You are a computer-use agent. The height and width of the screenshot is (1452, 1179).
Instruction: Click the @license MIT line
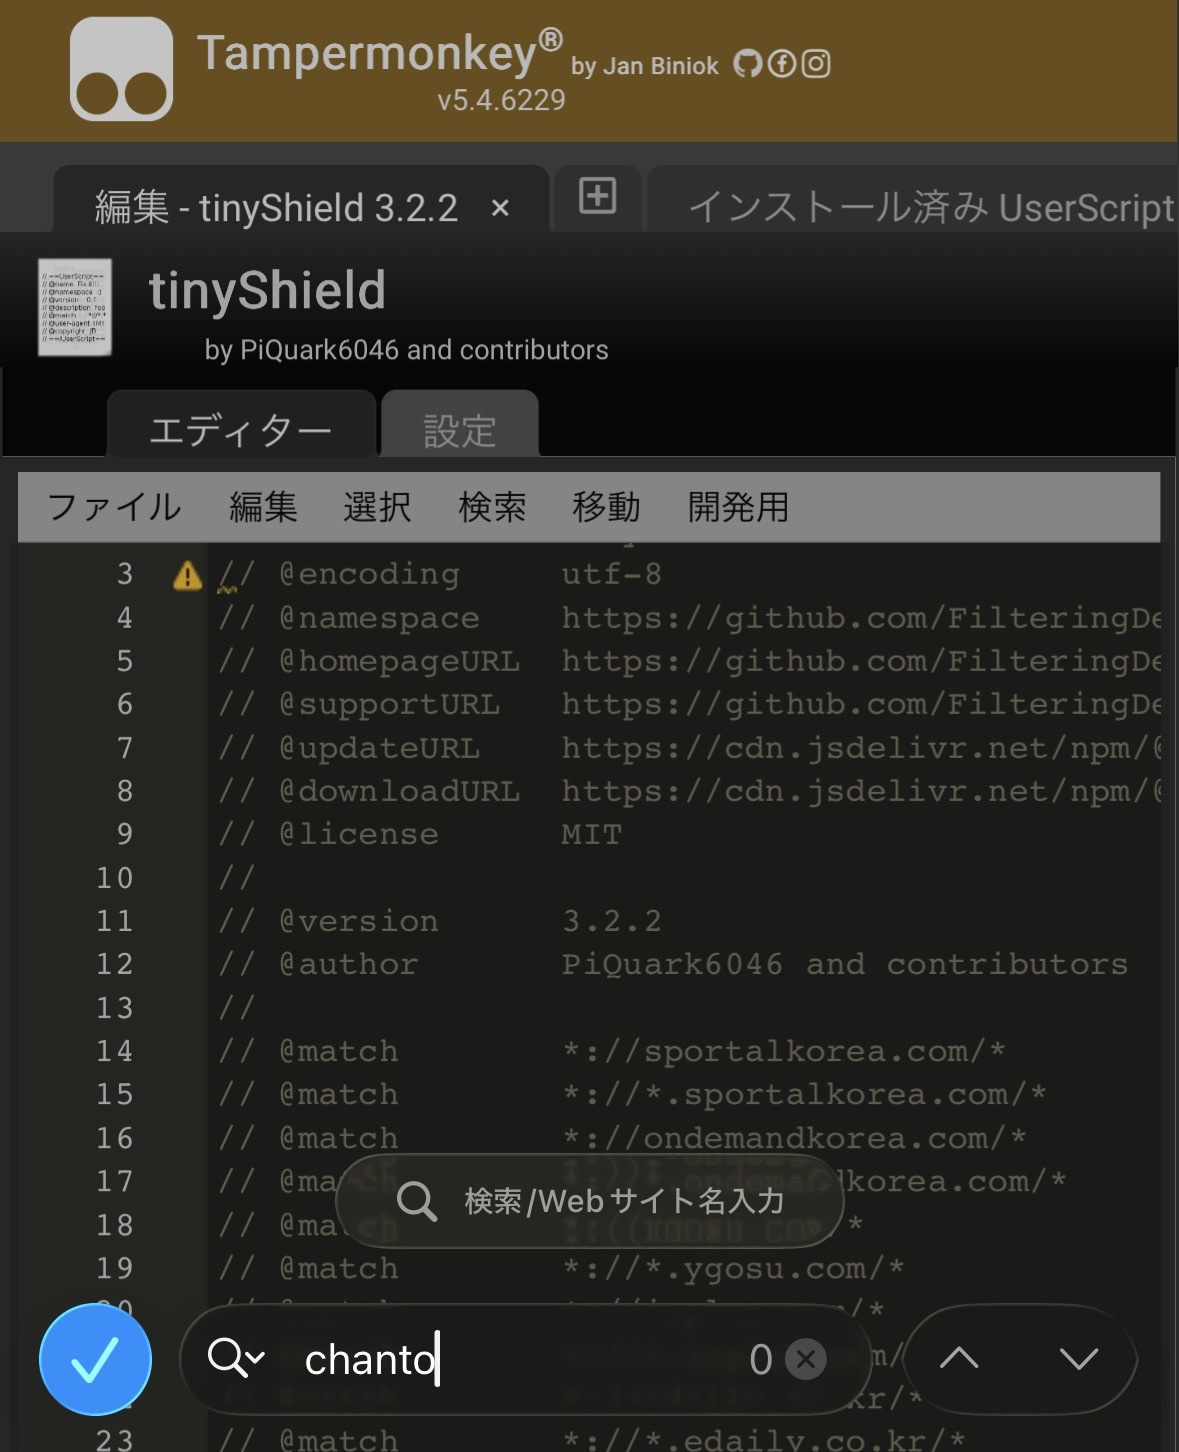click(x=420, y=834)
